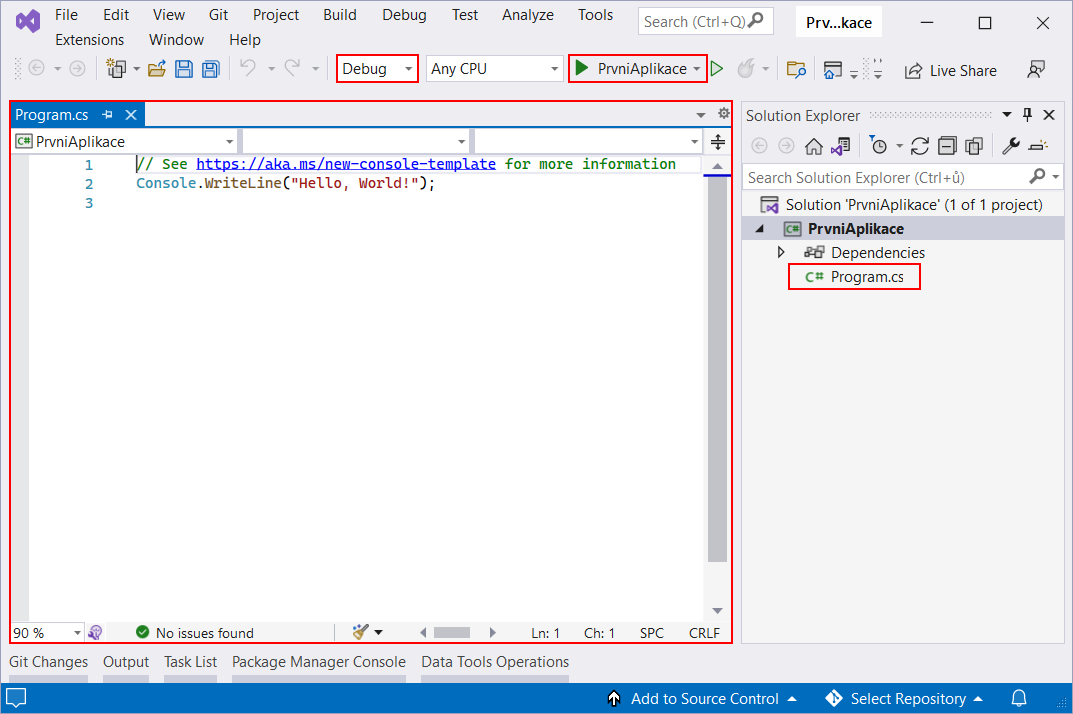Switch views icon in Solution Explorer

coord(840,146)
